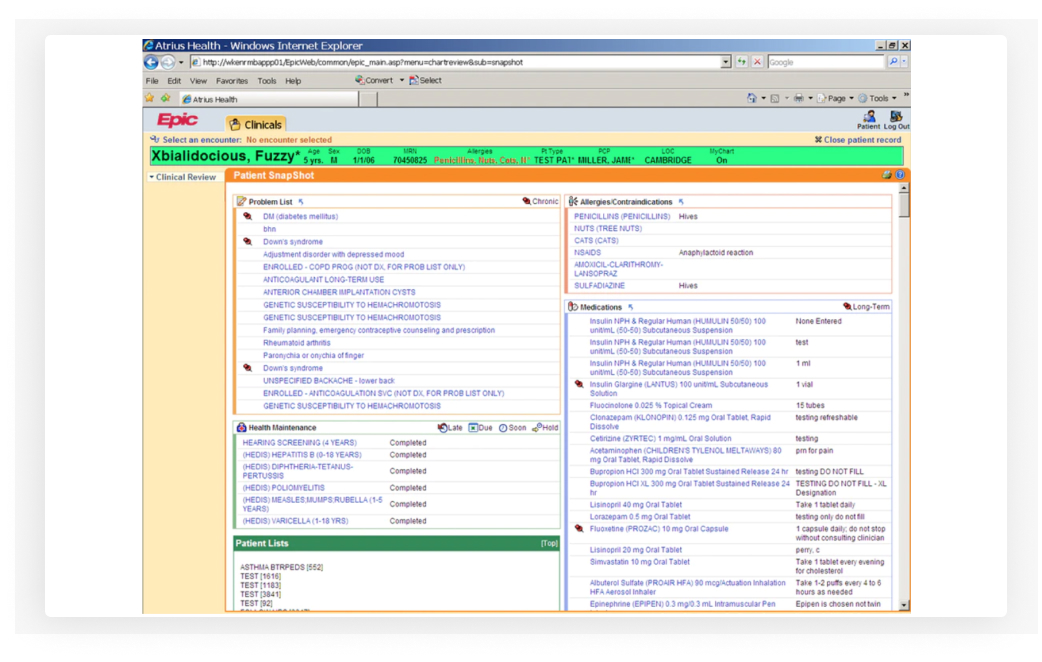The width and height of the screenshot is (1042, 662).
Task: Open the Down's syndrome problem link
Action: point(293,242)
